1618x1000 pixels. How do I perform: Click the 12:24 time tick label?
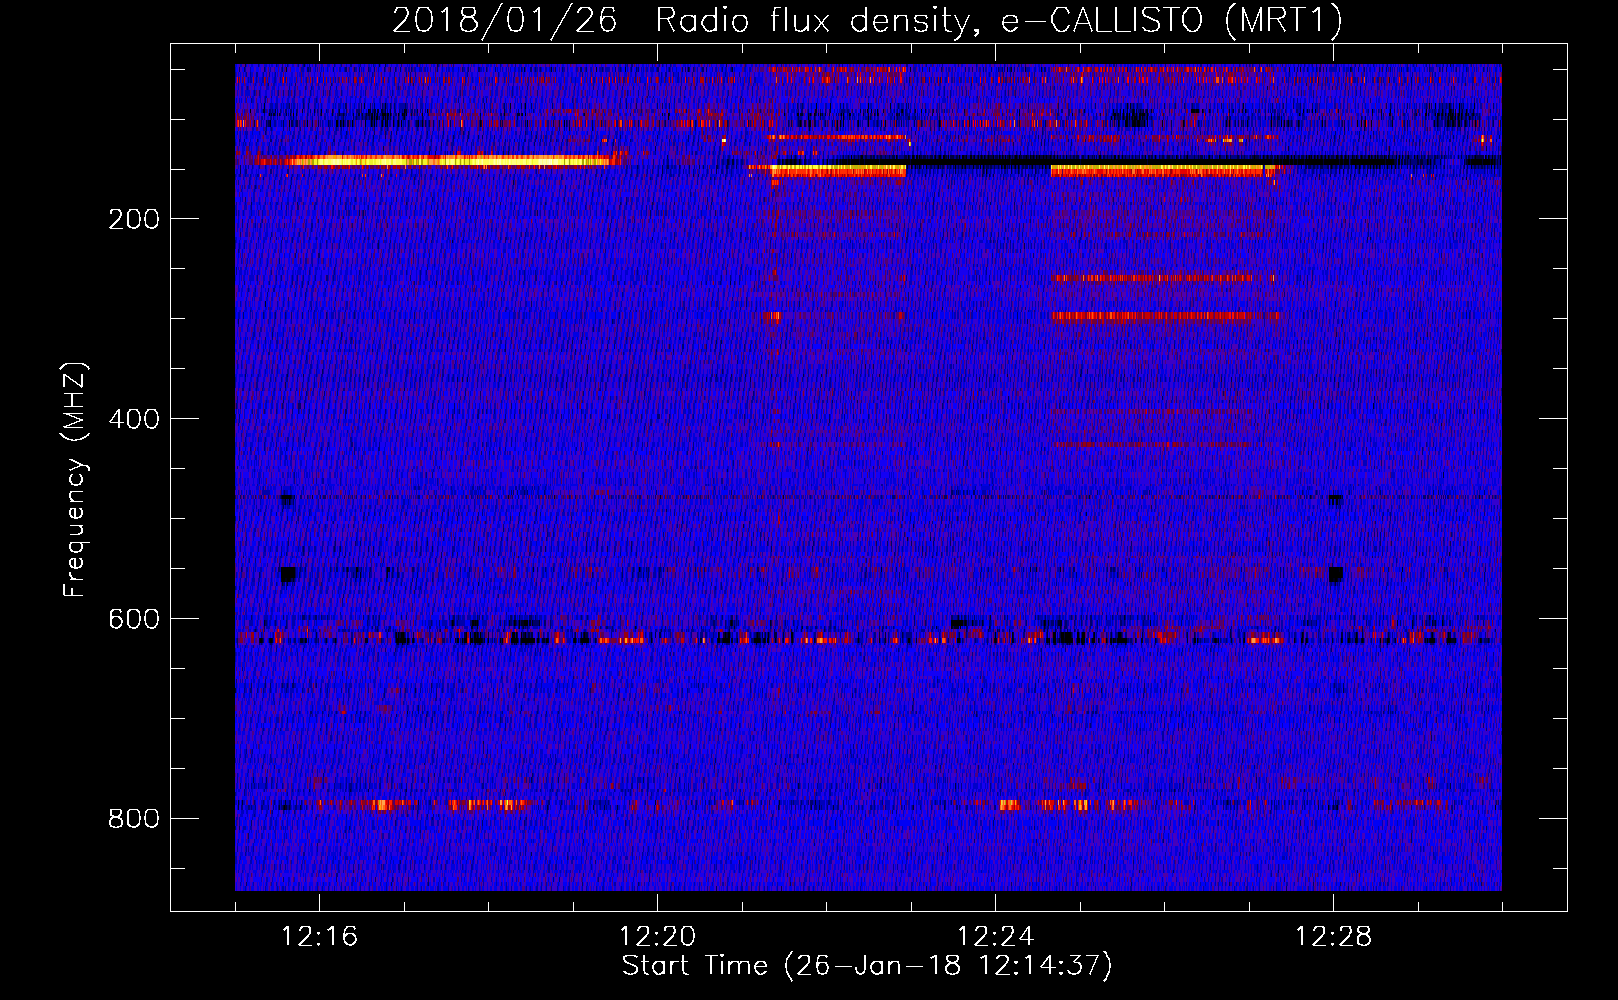[995, 937]
